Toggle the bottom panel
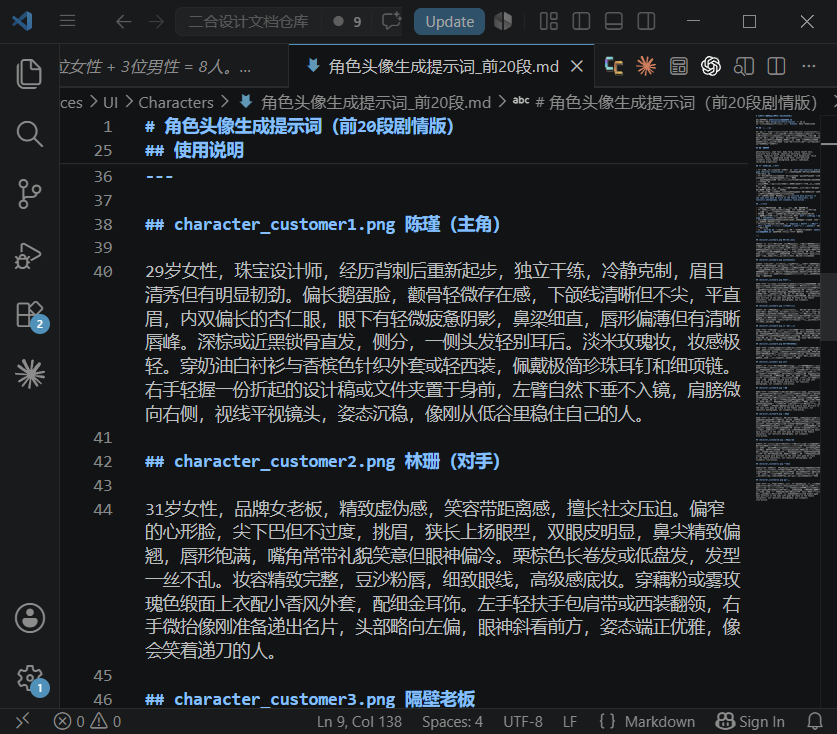837x734 pixels. coord(613,21)
